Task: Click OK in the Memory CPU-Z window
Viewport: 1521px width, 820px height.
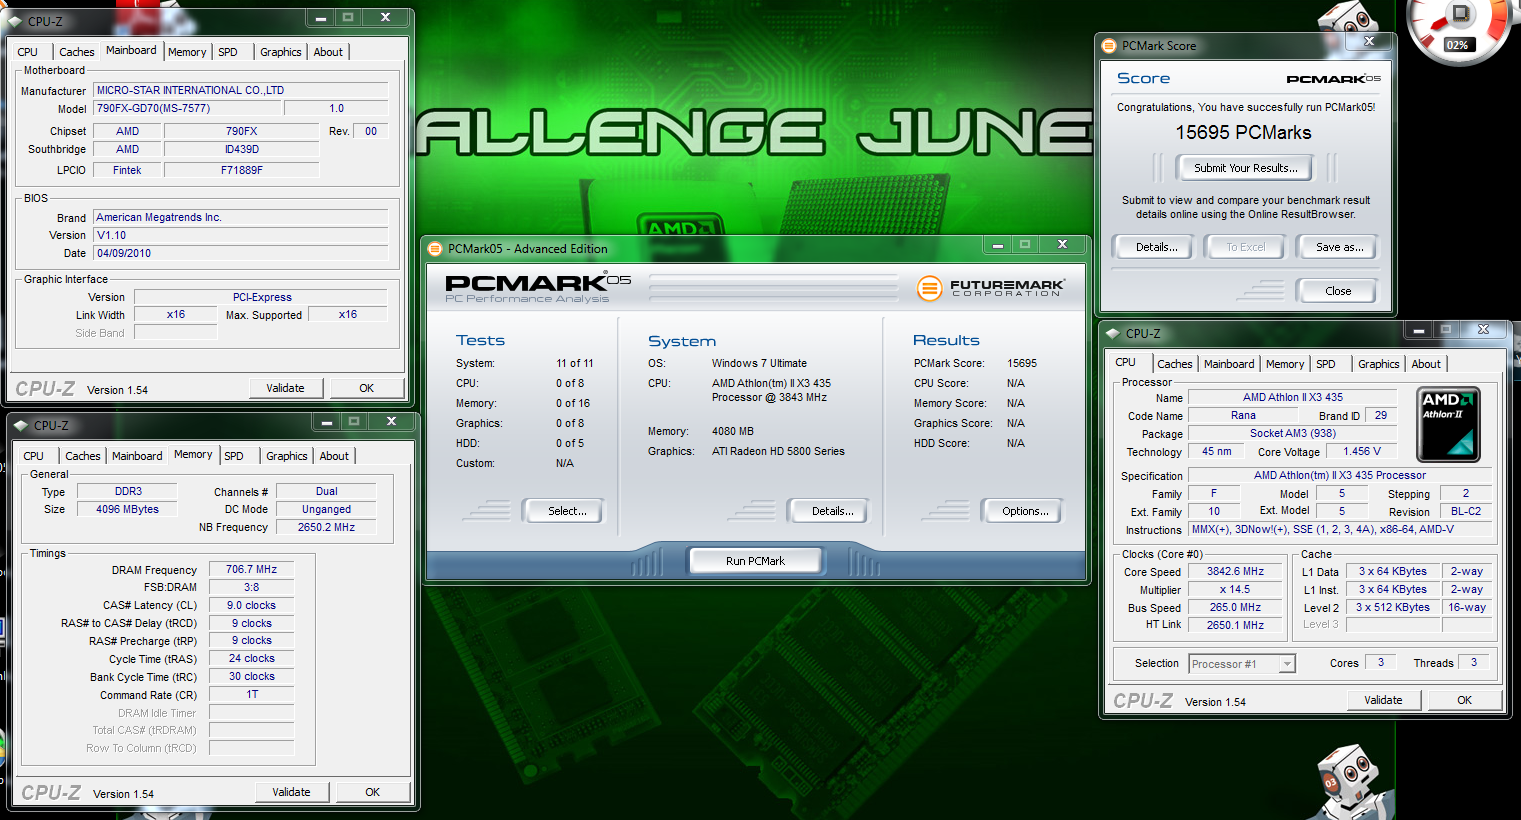Action: click(x=373, y=792)
